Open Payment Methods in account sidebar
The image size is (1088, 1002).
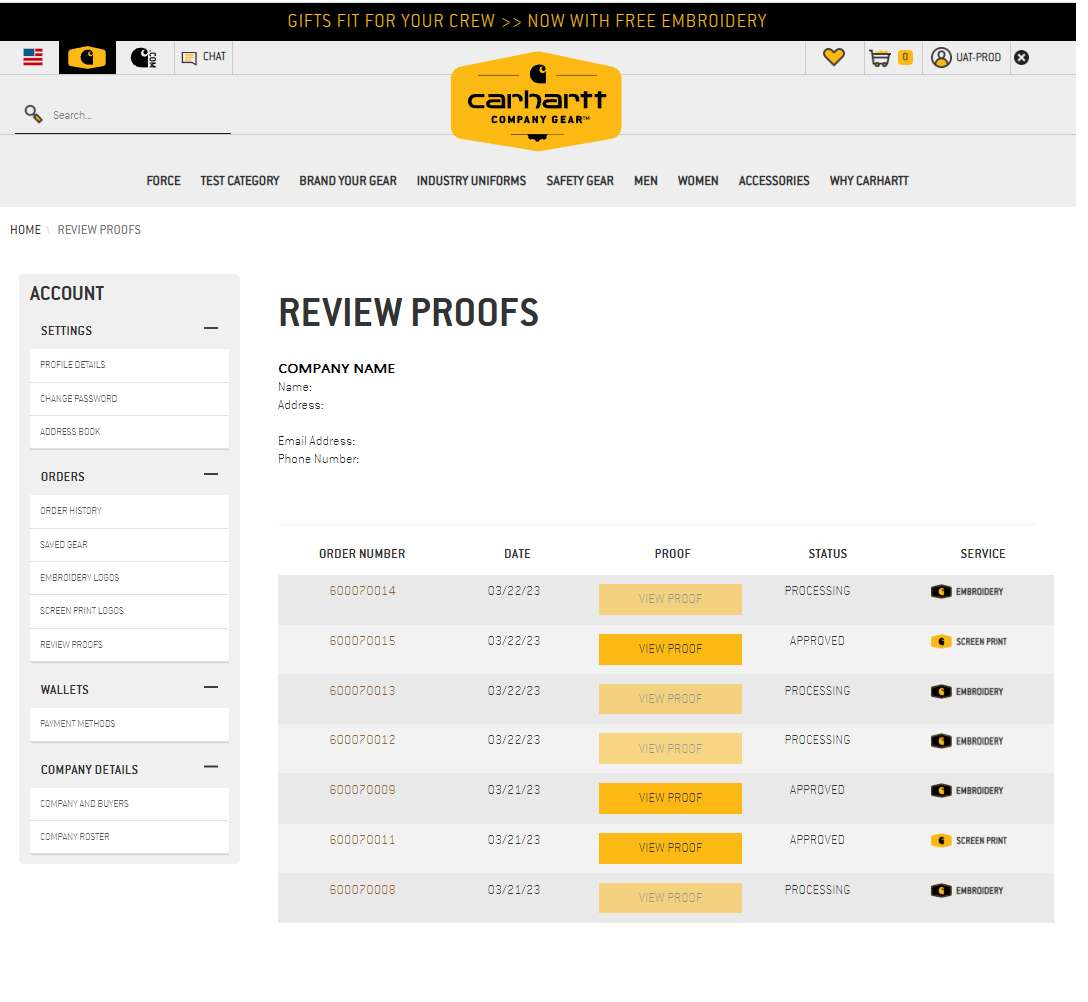130,724
